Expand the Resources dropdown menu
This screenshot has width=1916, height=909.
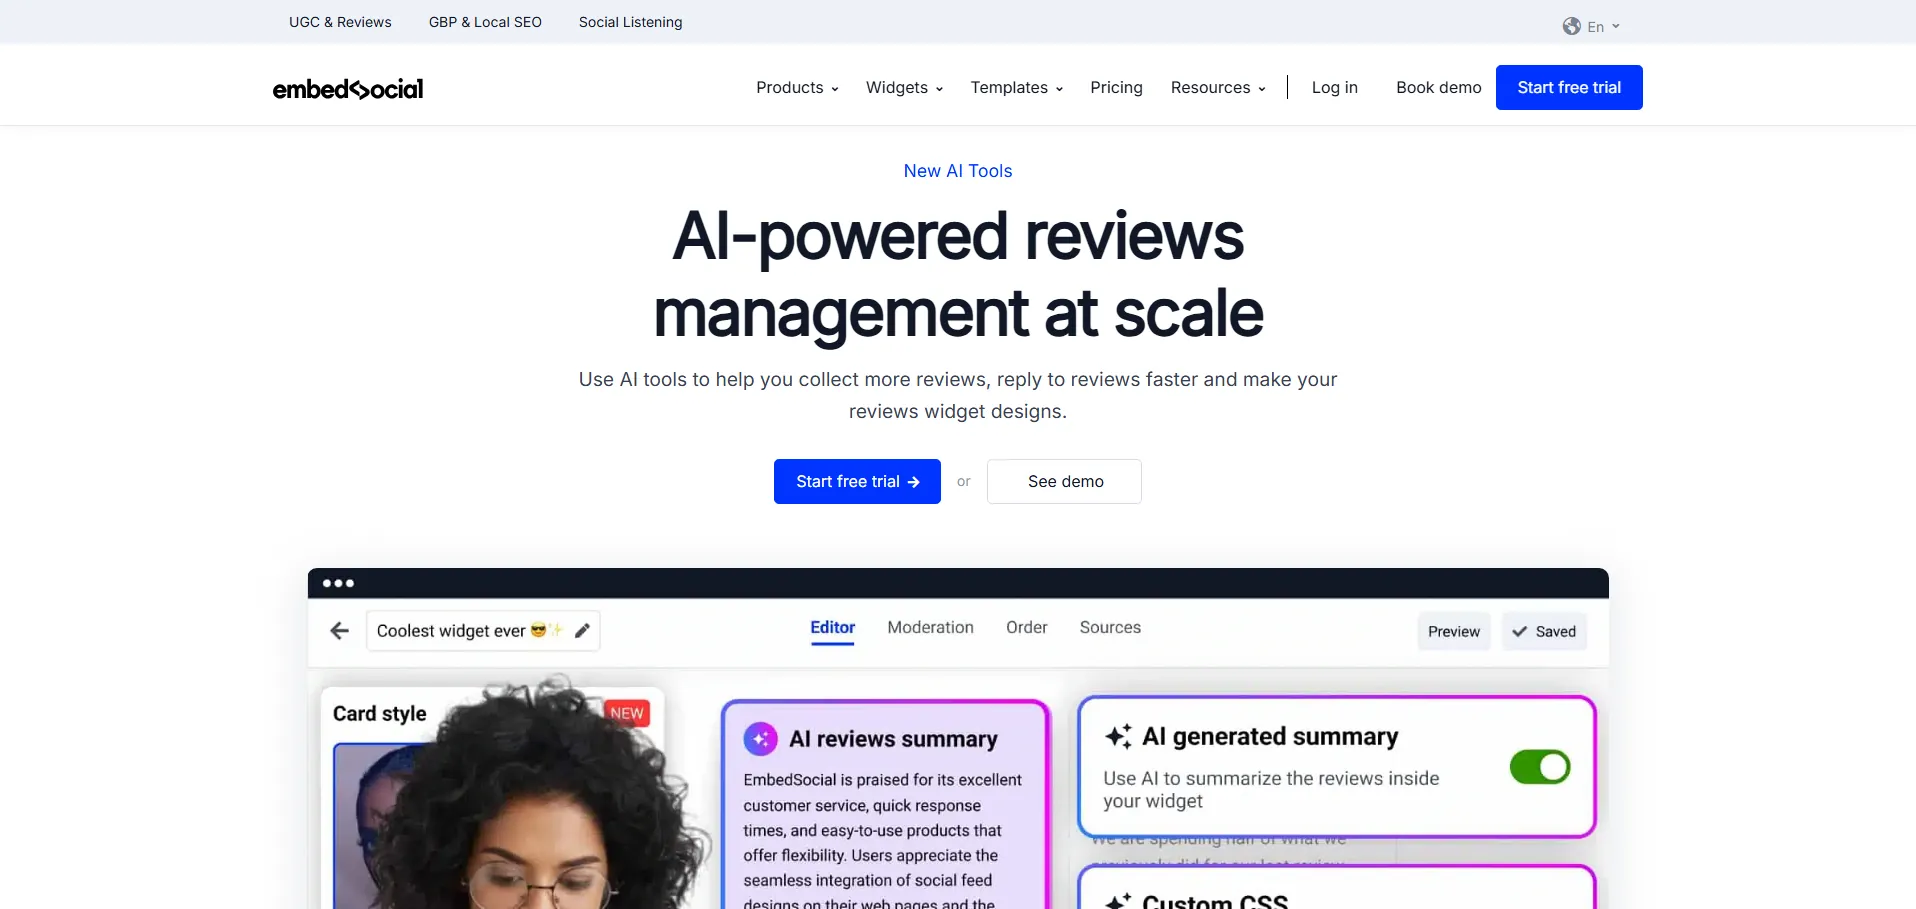[1217, 88]
